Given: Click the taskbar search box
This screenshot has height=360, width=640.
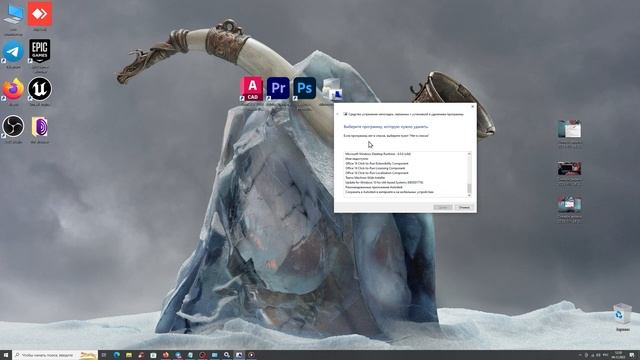Looking at the screenshot, I should pos(55,355).
